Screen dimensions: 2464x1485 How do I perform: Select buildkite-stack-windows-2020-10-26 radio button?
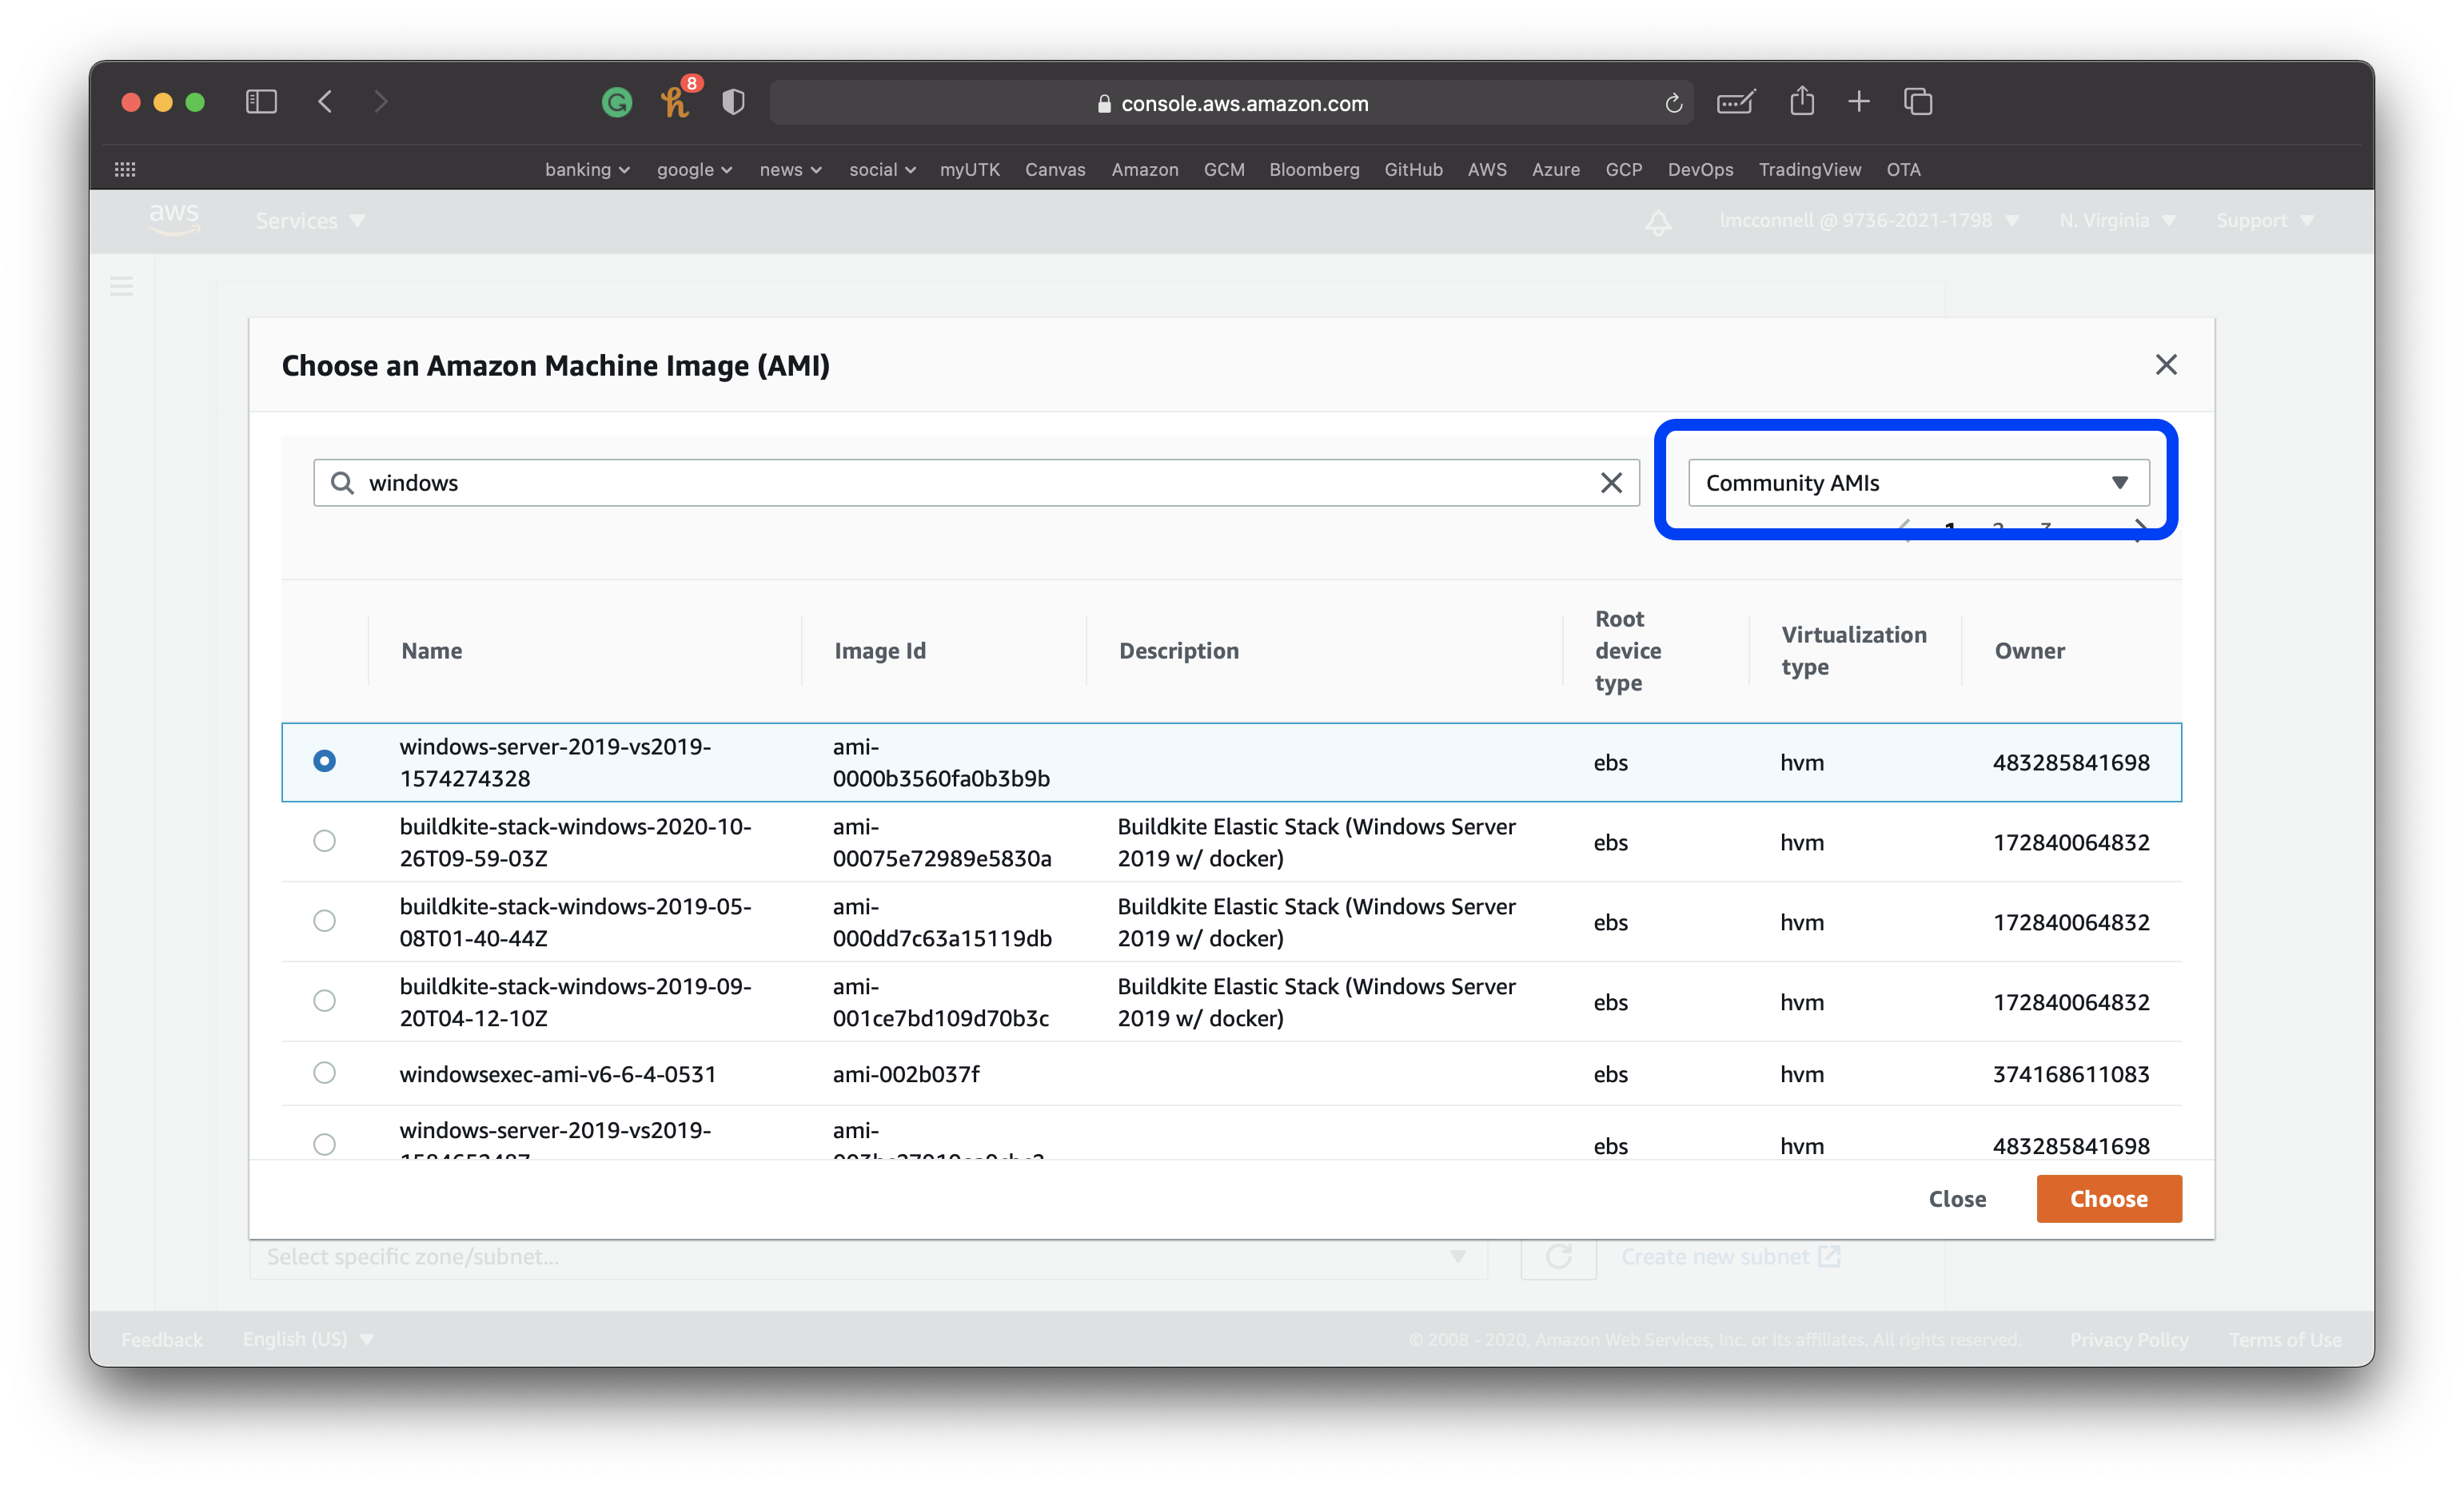(x=324, y=841)
